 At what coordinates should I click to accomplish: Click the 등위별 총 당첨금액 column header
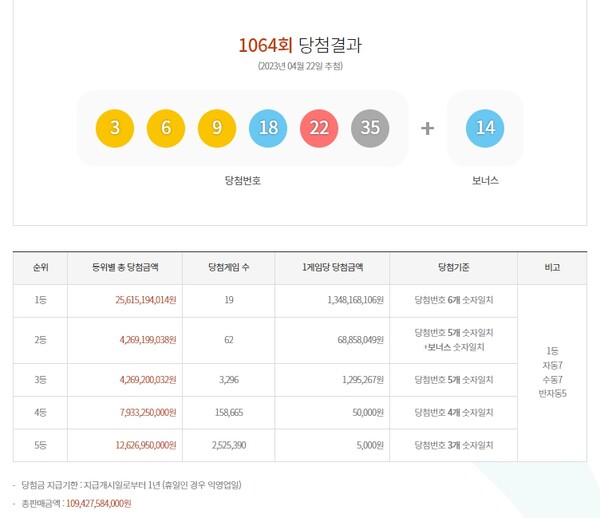point(125,267)
